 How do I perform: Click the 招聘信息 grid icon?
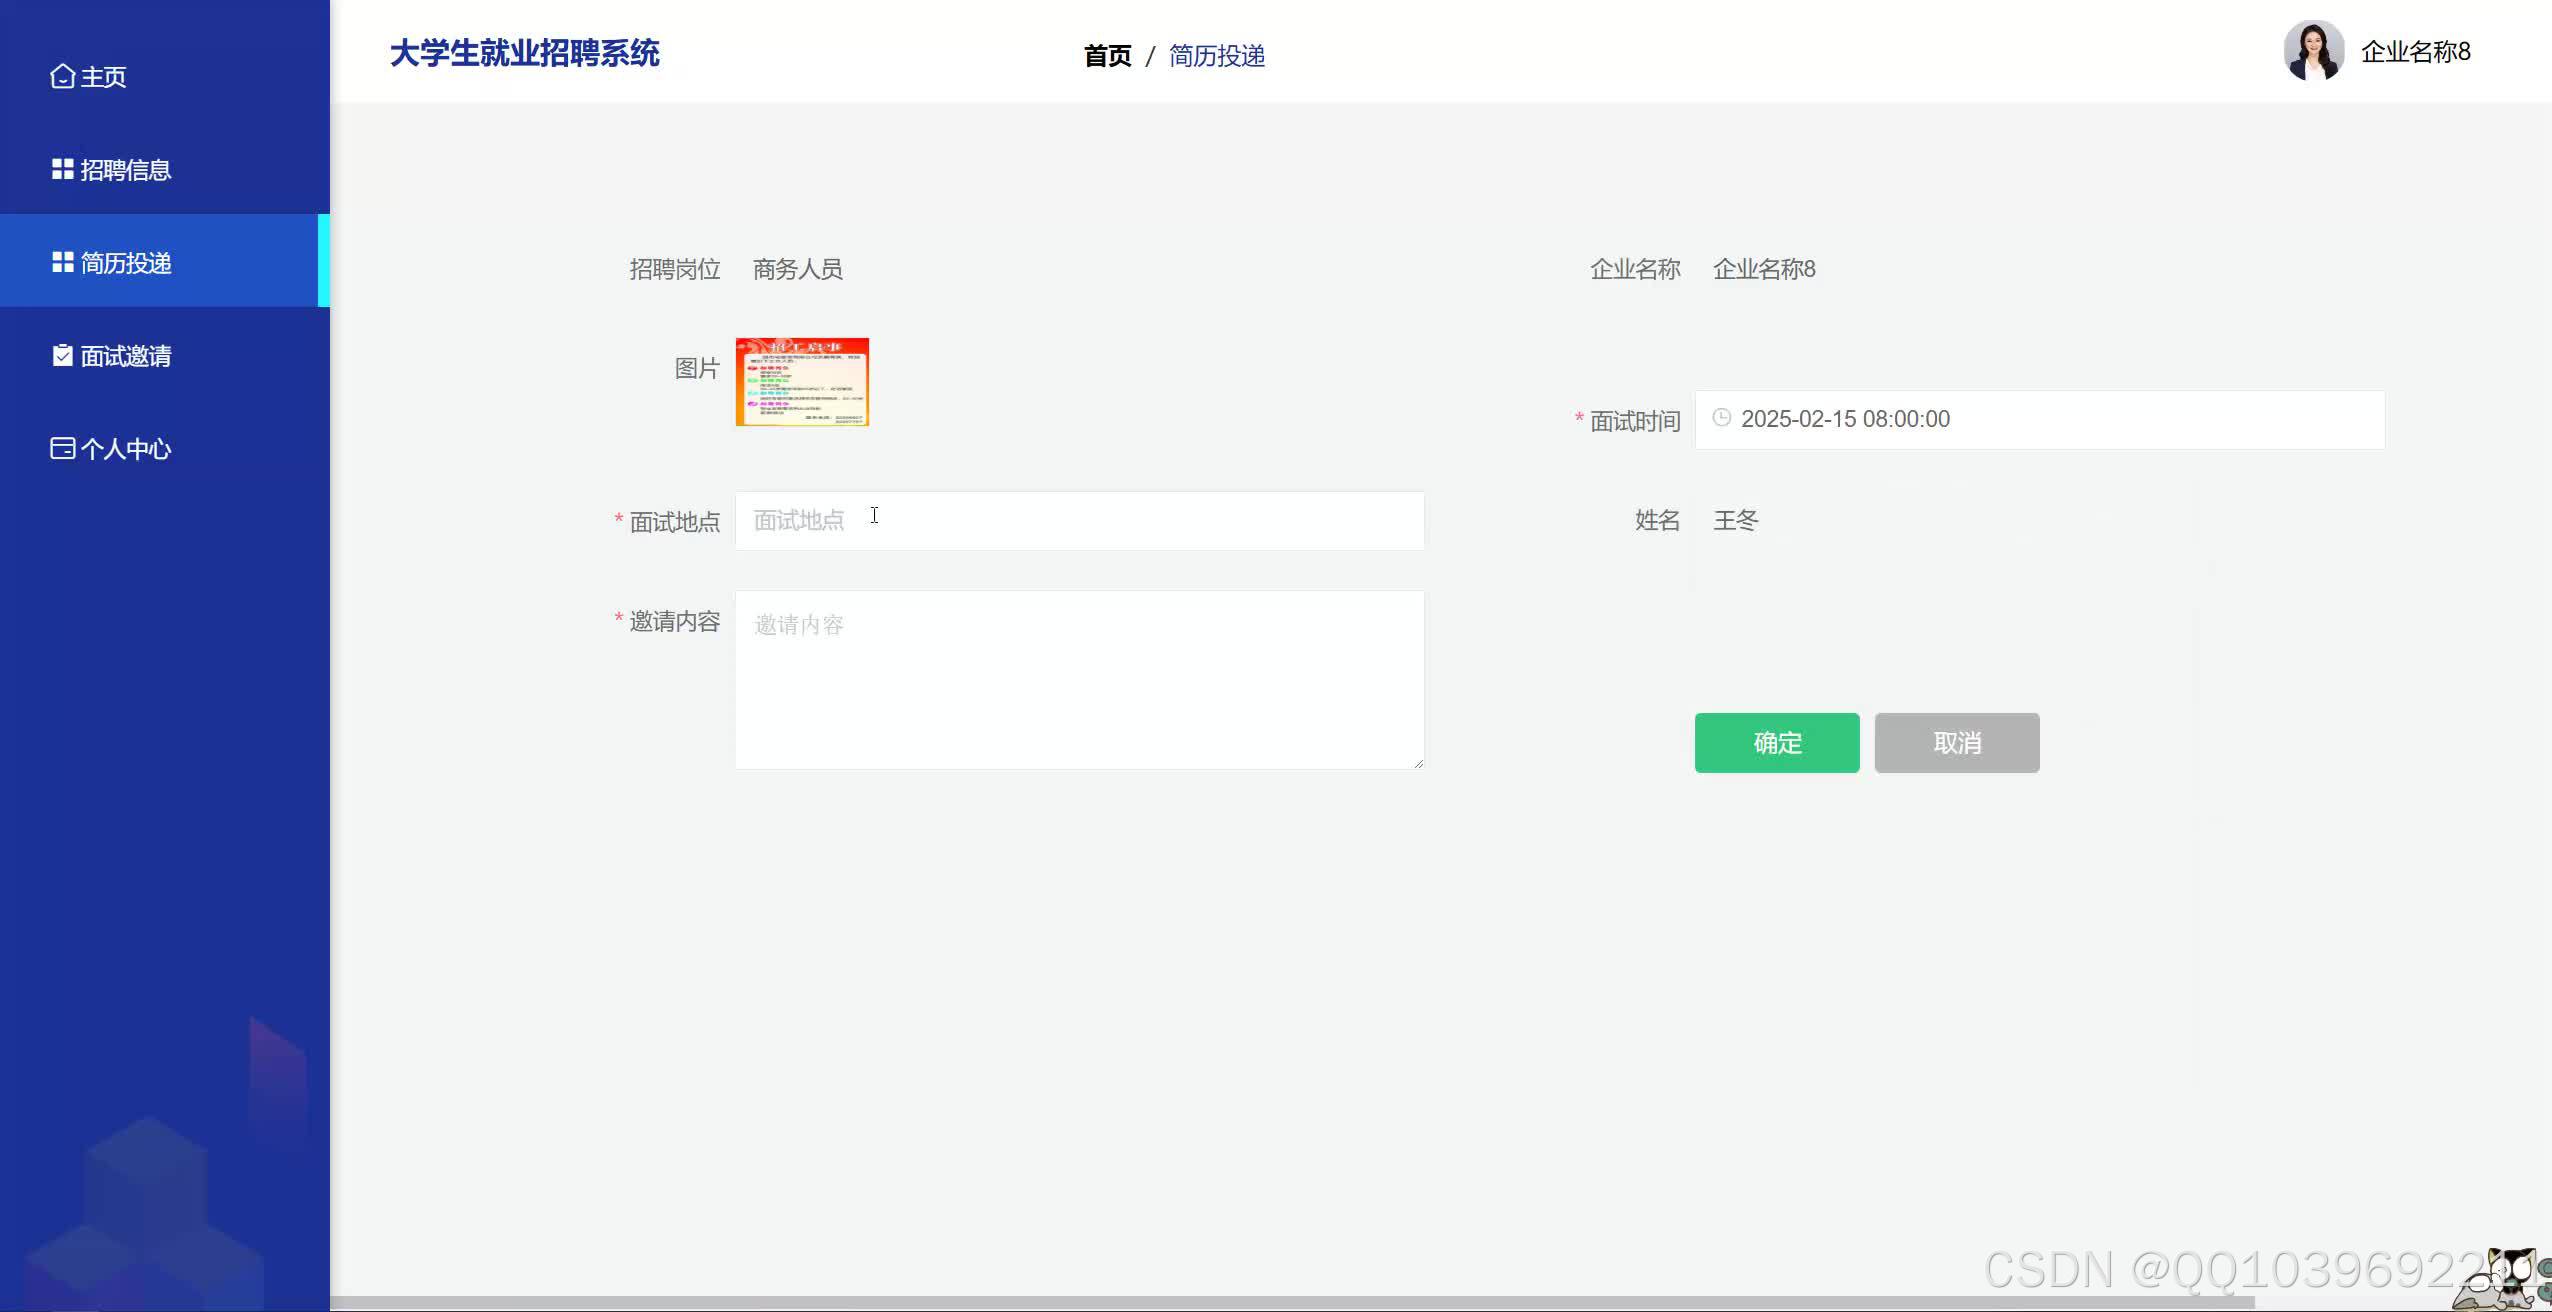coord(62,169)
